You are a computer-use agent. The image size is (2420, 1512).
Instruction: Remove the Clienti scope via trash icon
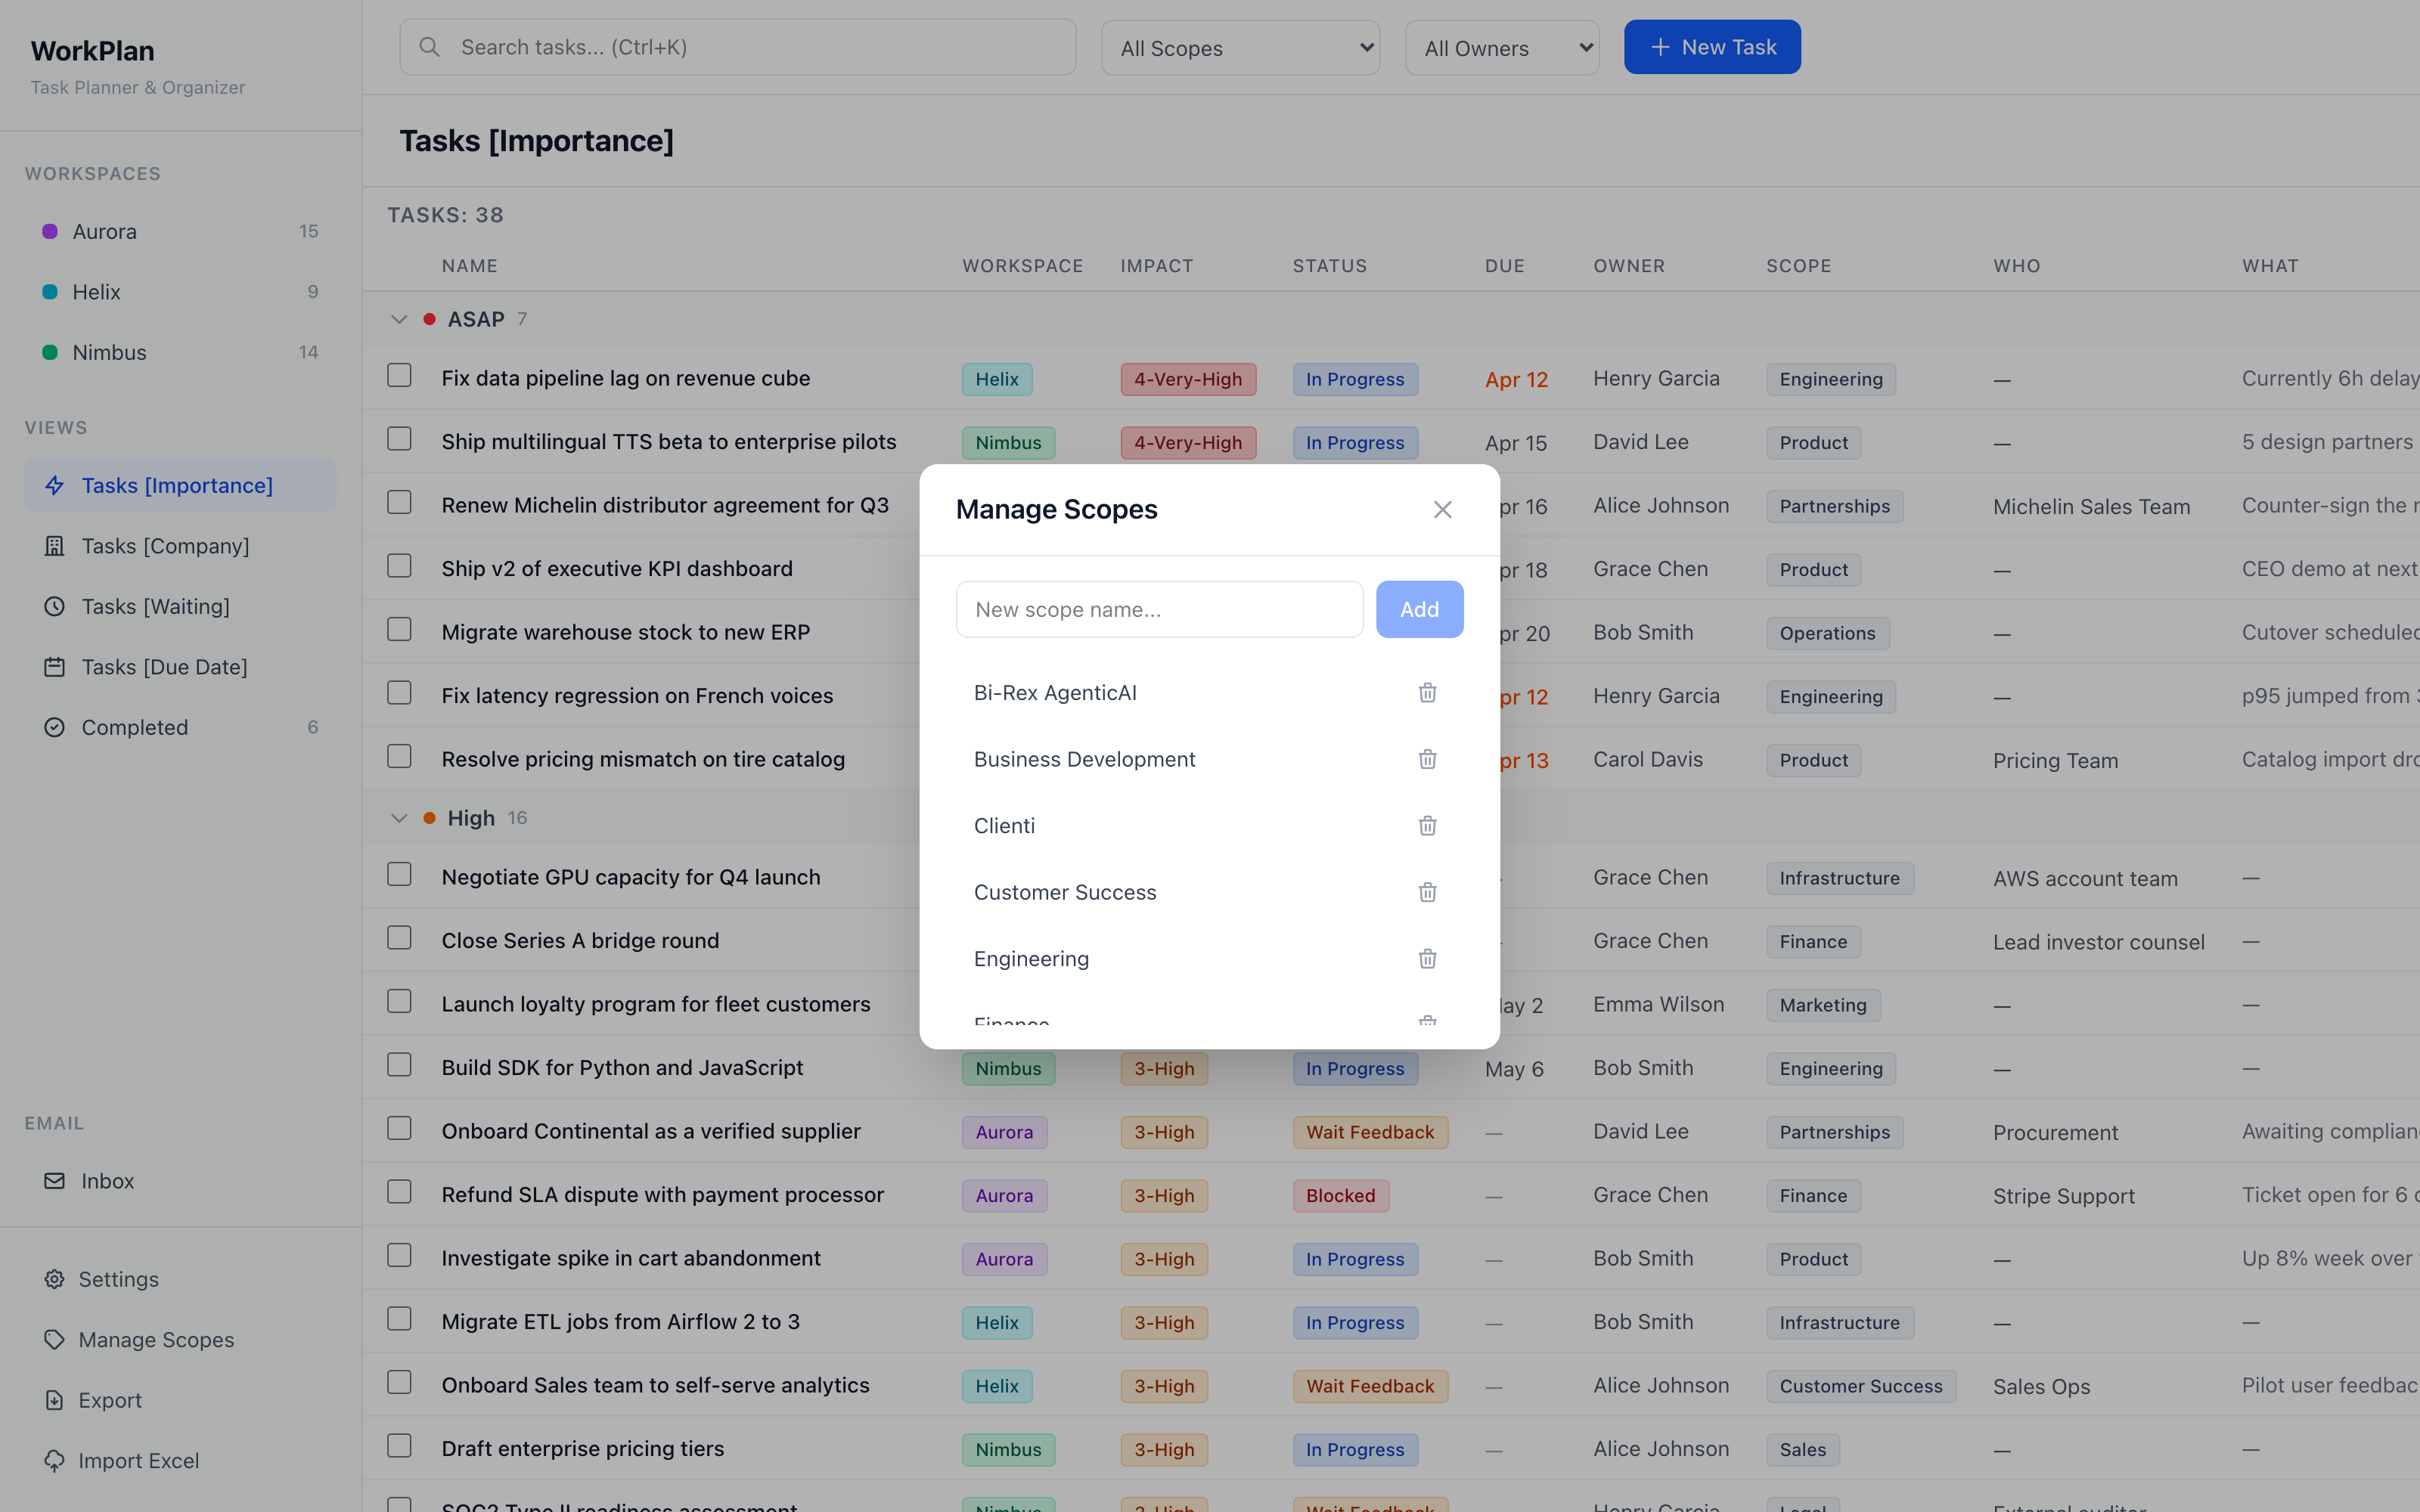click(x=1427, y=825)
